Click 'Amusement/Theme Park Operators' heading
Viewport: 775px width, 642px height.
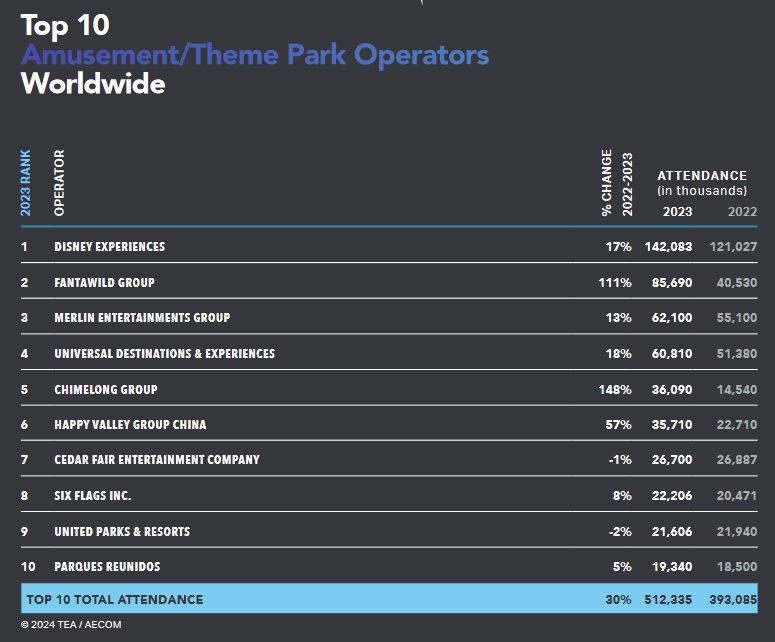click(255, 54)
